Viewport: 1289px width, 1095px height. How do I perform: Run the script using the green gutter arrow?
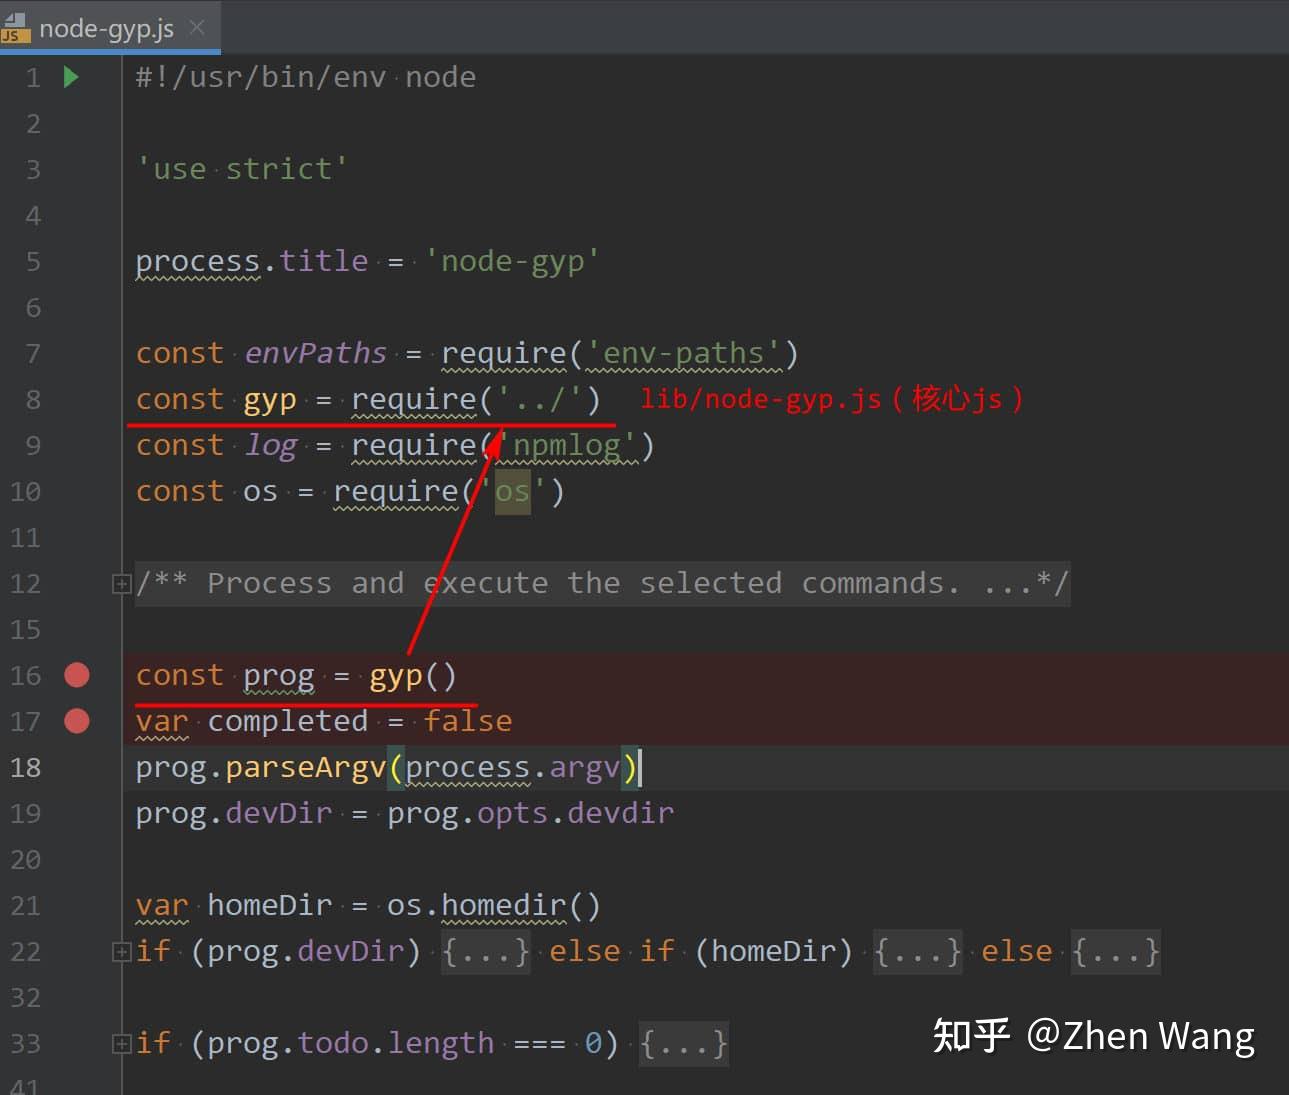click(x=70, y=76)
